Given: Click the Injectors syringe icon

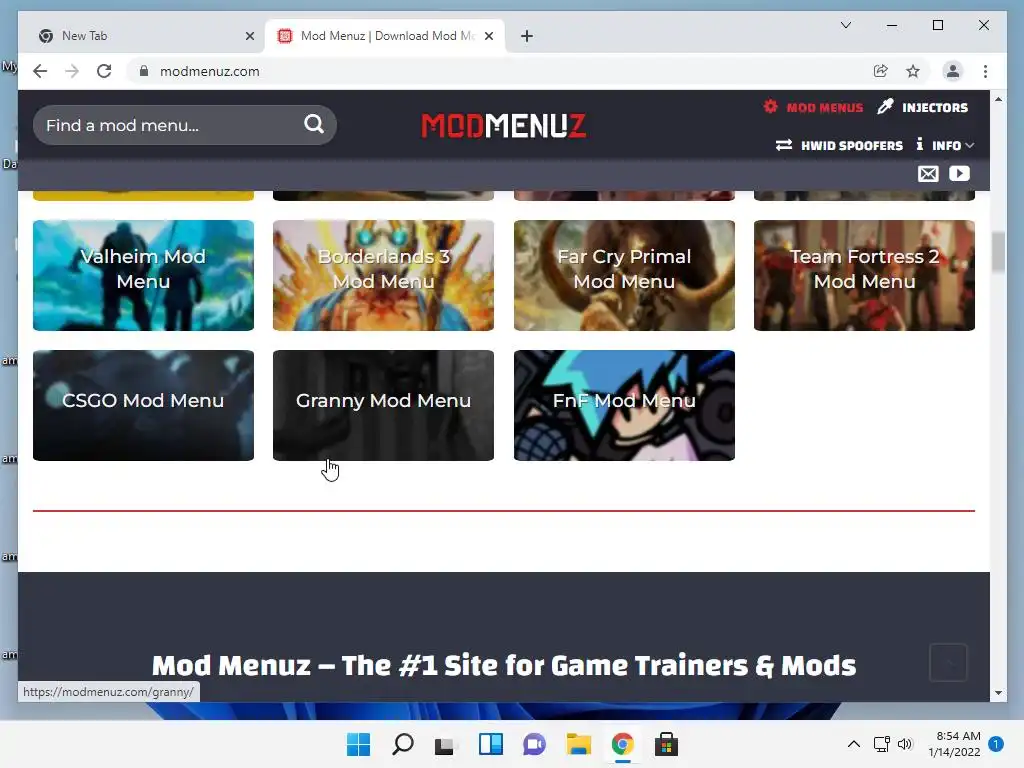Looking at the screenshot, I should [x=886, y=106].
